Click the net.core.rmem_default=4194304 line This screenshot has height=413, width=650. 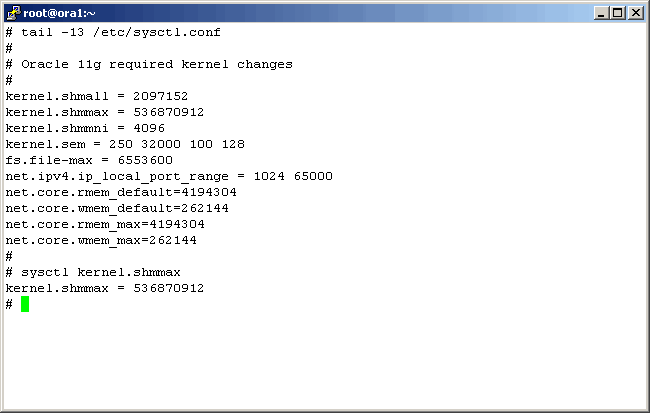[x=121, y=192]
